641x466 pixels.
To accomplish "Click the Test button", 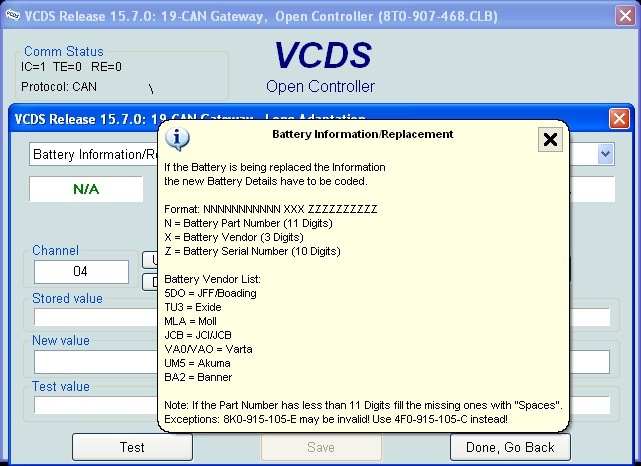I will (x=132, y=447).
